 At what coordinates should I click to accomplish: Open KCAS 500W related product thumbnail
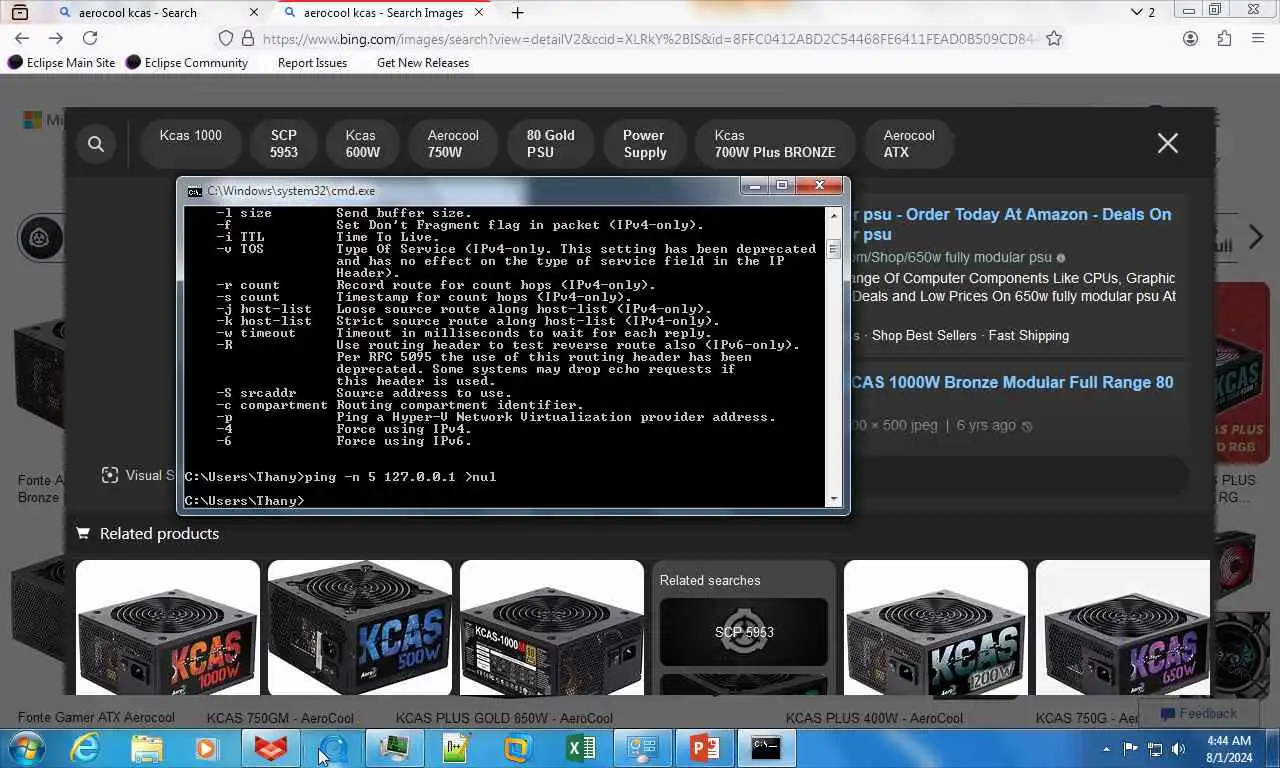click(360, 628)
